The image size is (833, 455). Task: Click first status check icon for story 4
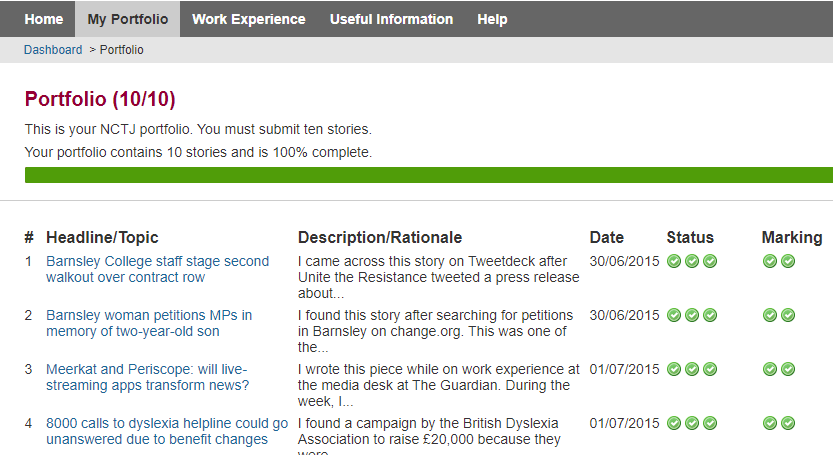click(x=674, y=424)
